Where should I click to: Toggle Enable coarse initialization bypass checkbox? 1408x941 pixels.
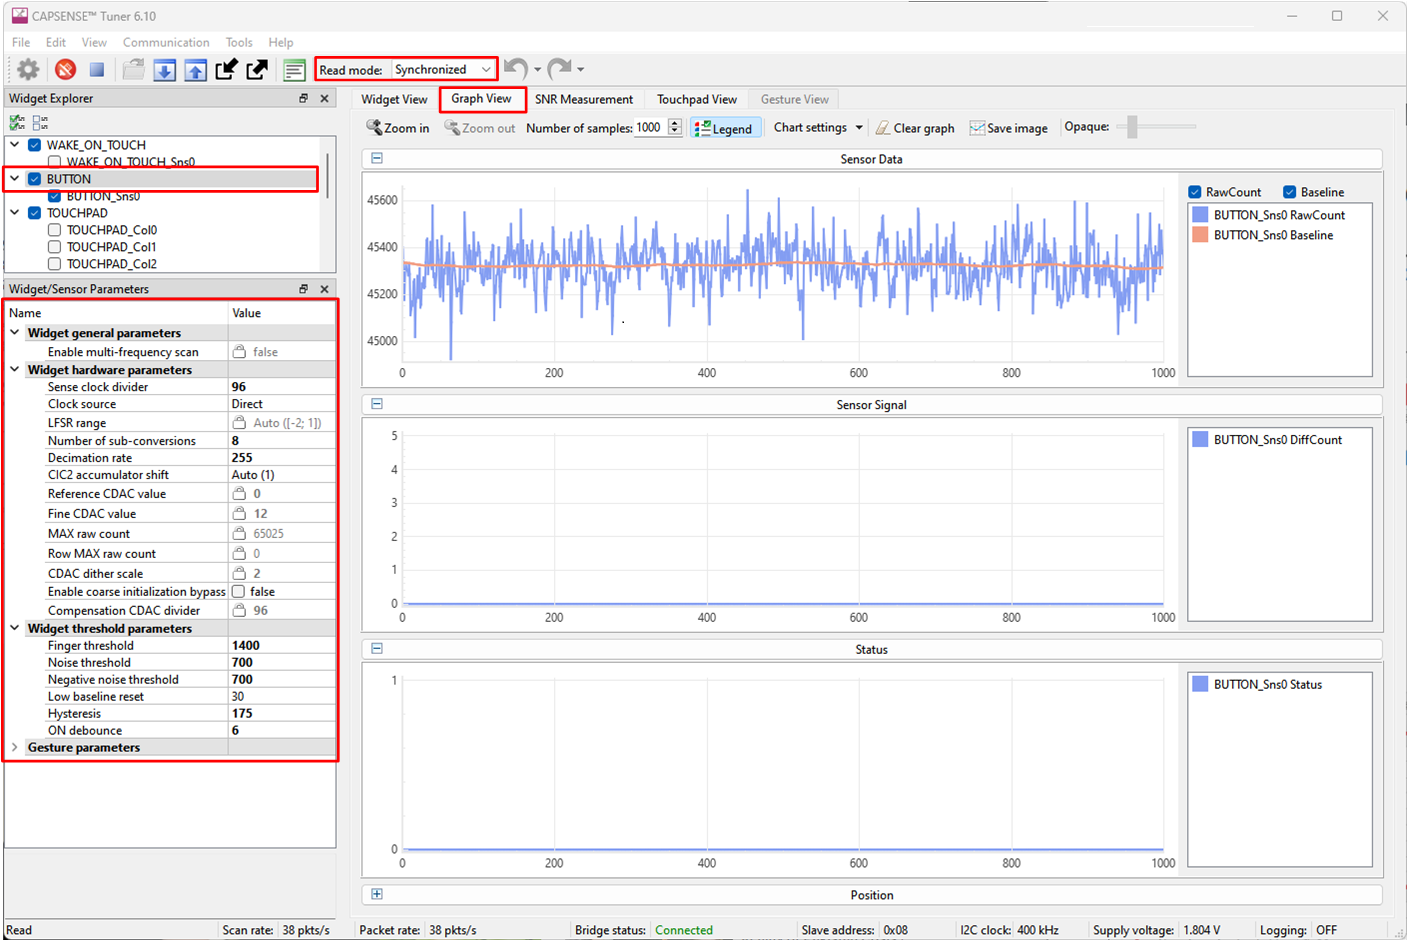239,592
